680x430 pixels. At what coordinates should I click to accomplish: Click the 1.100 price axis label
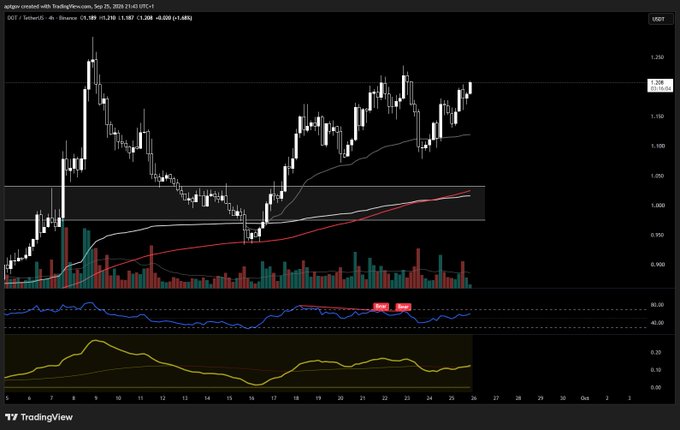[657, 146]
